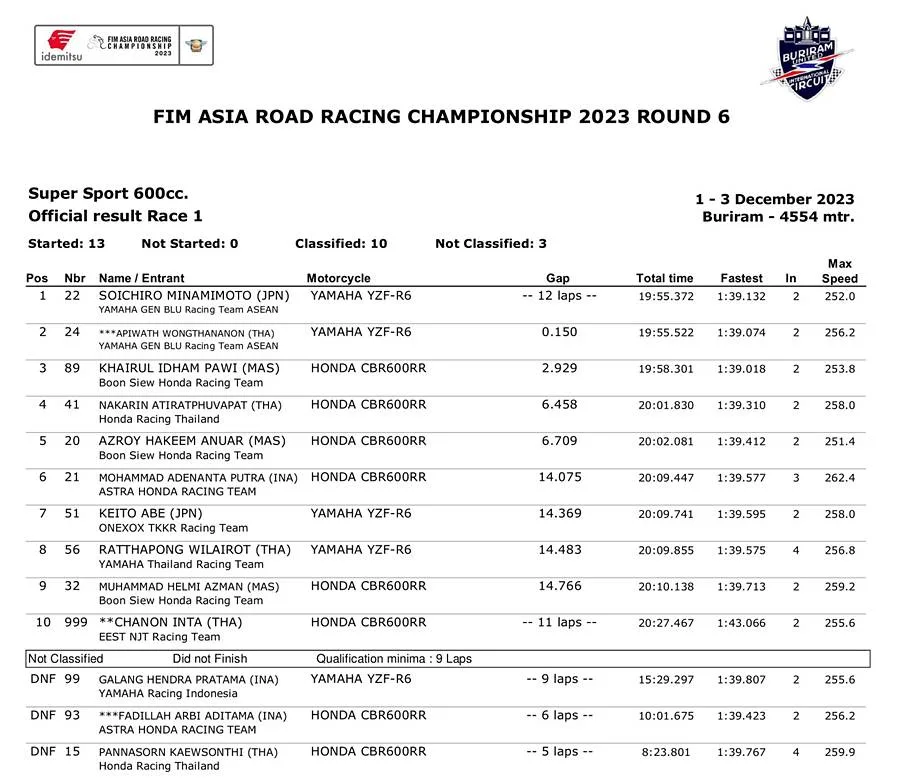Screen dimensions: 900x778
Task: Click the Motorcycle column header
Action: 338,278
